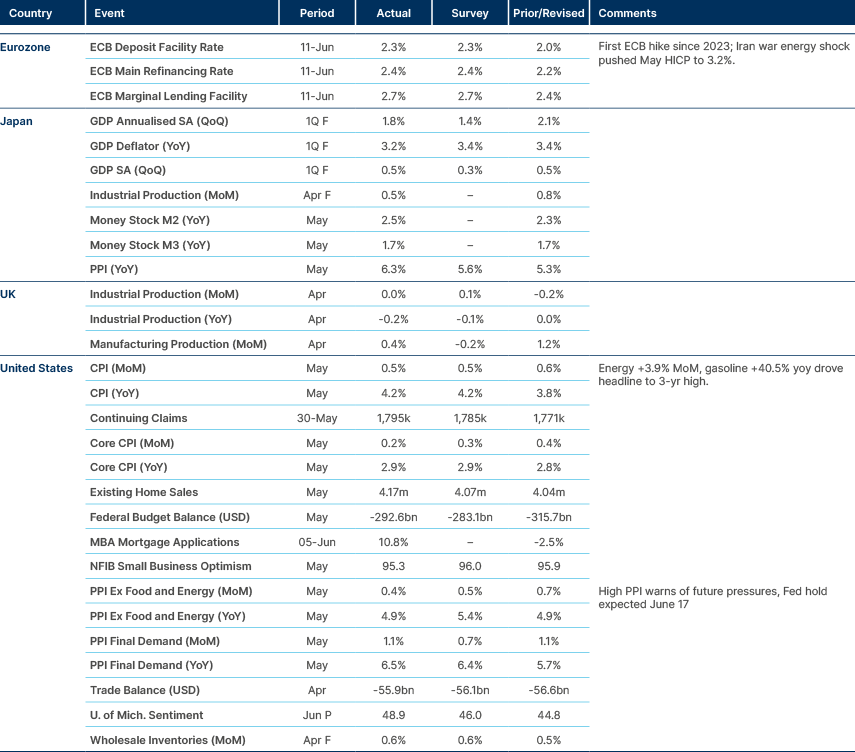855x752 pixels.
Task: Click GDP Deflator (YoY) event
Action: point(140,146)
